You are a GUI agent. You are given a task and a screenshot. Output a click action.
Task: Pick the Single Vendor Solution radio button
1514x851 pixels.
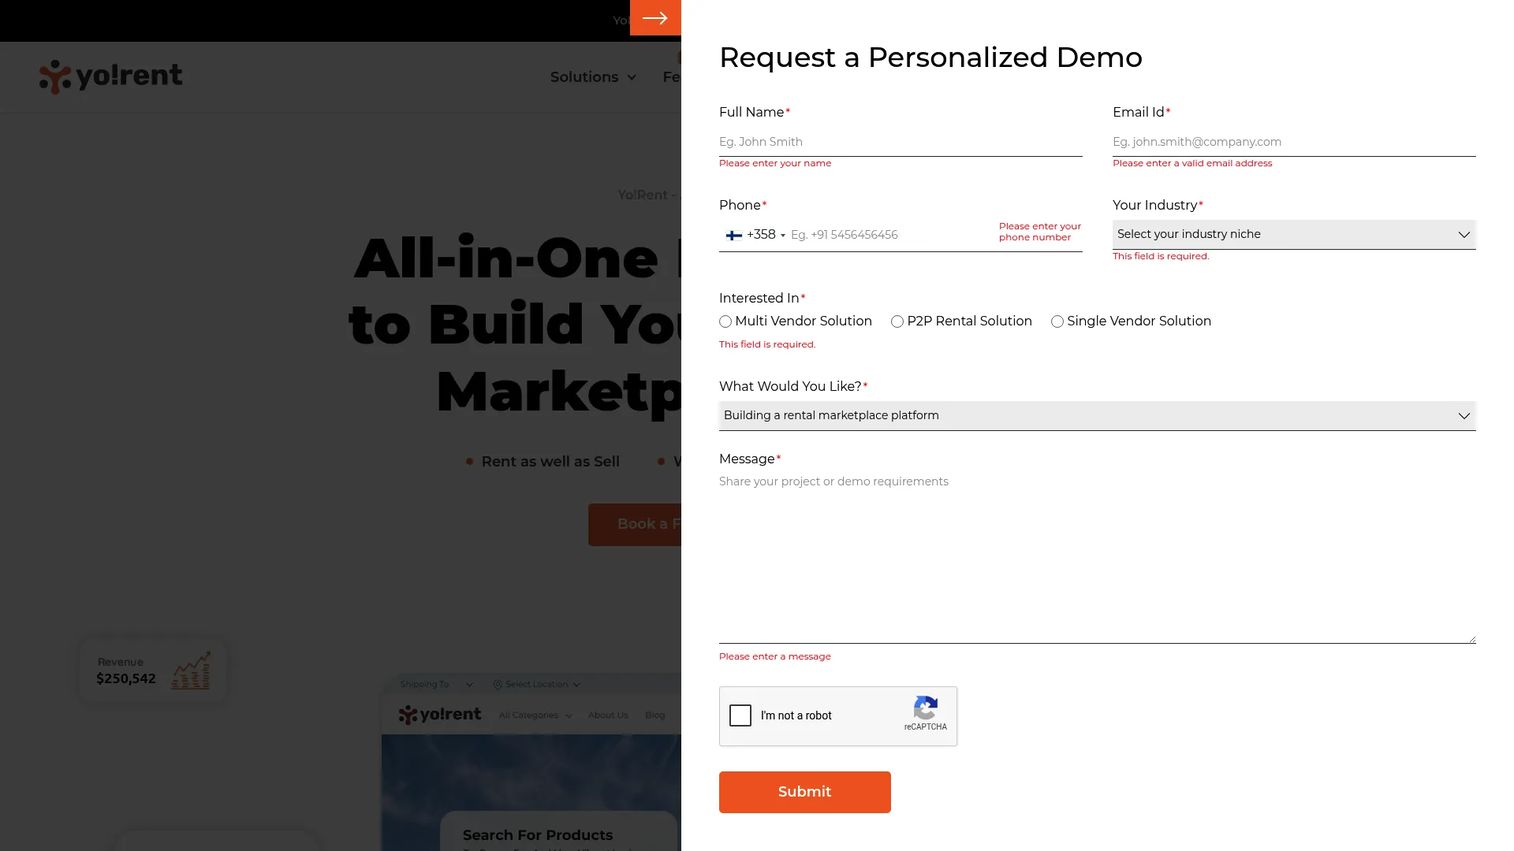(1057, 322)
